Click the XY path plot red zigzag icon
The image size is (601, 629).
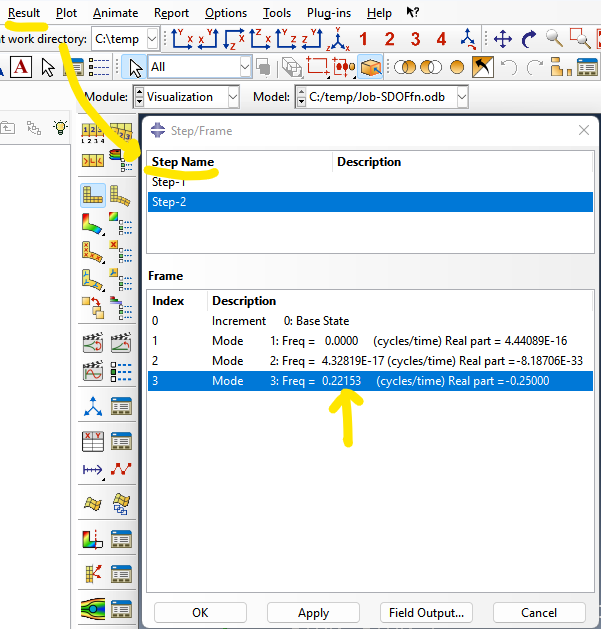click(121, 469)
